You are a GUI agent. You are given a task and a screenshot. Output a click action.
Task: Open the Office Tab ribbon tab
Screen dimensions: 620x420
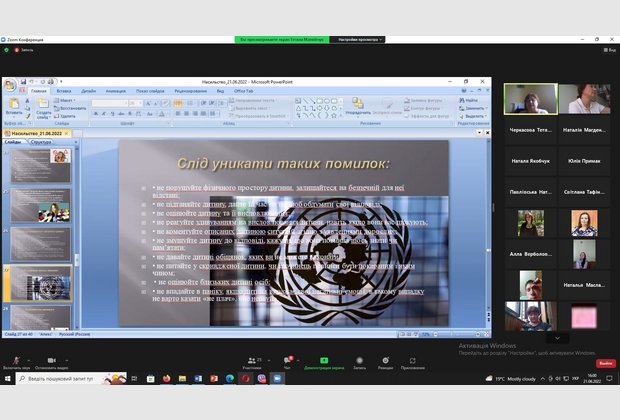tap(244, 91)
